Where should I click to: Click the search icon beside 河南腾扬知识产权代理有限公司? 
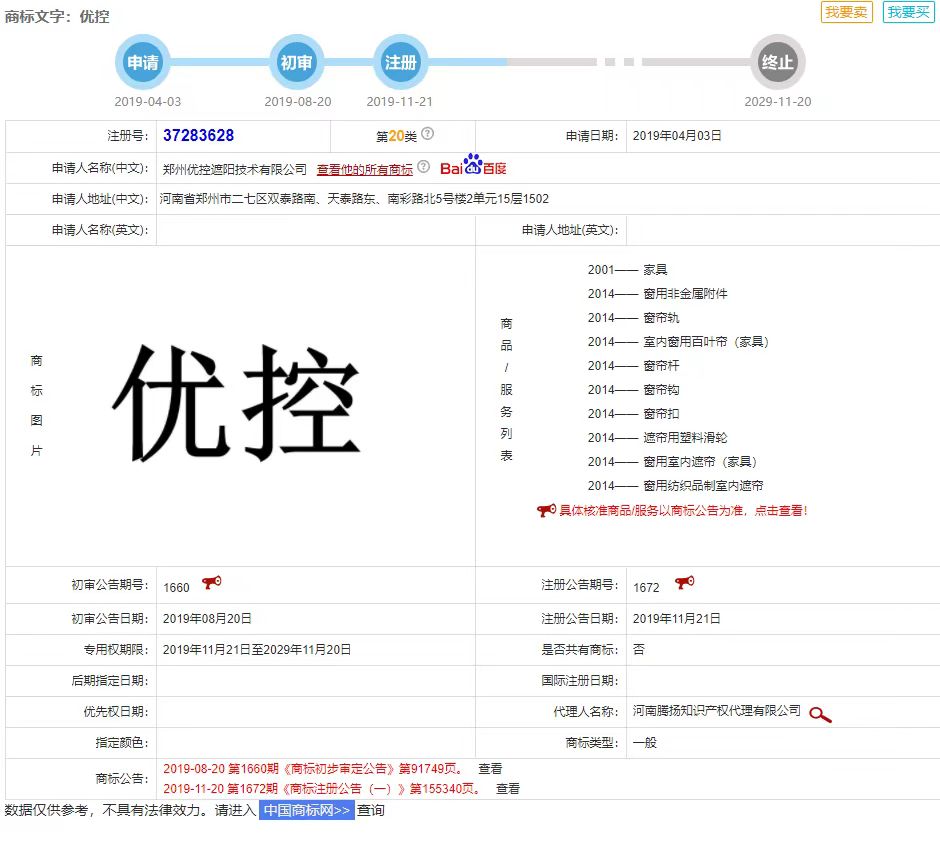pos(820,715)
